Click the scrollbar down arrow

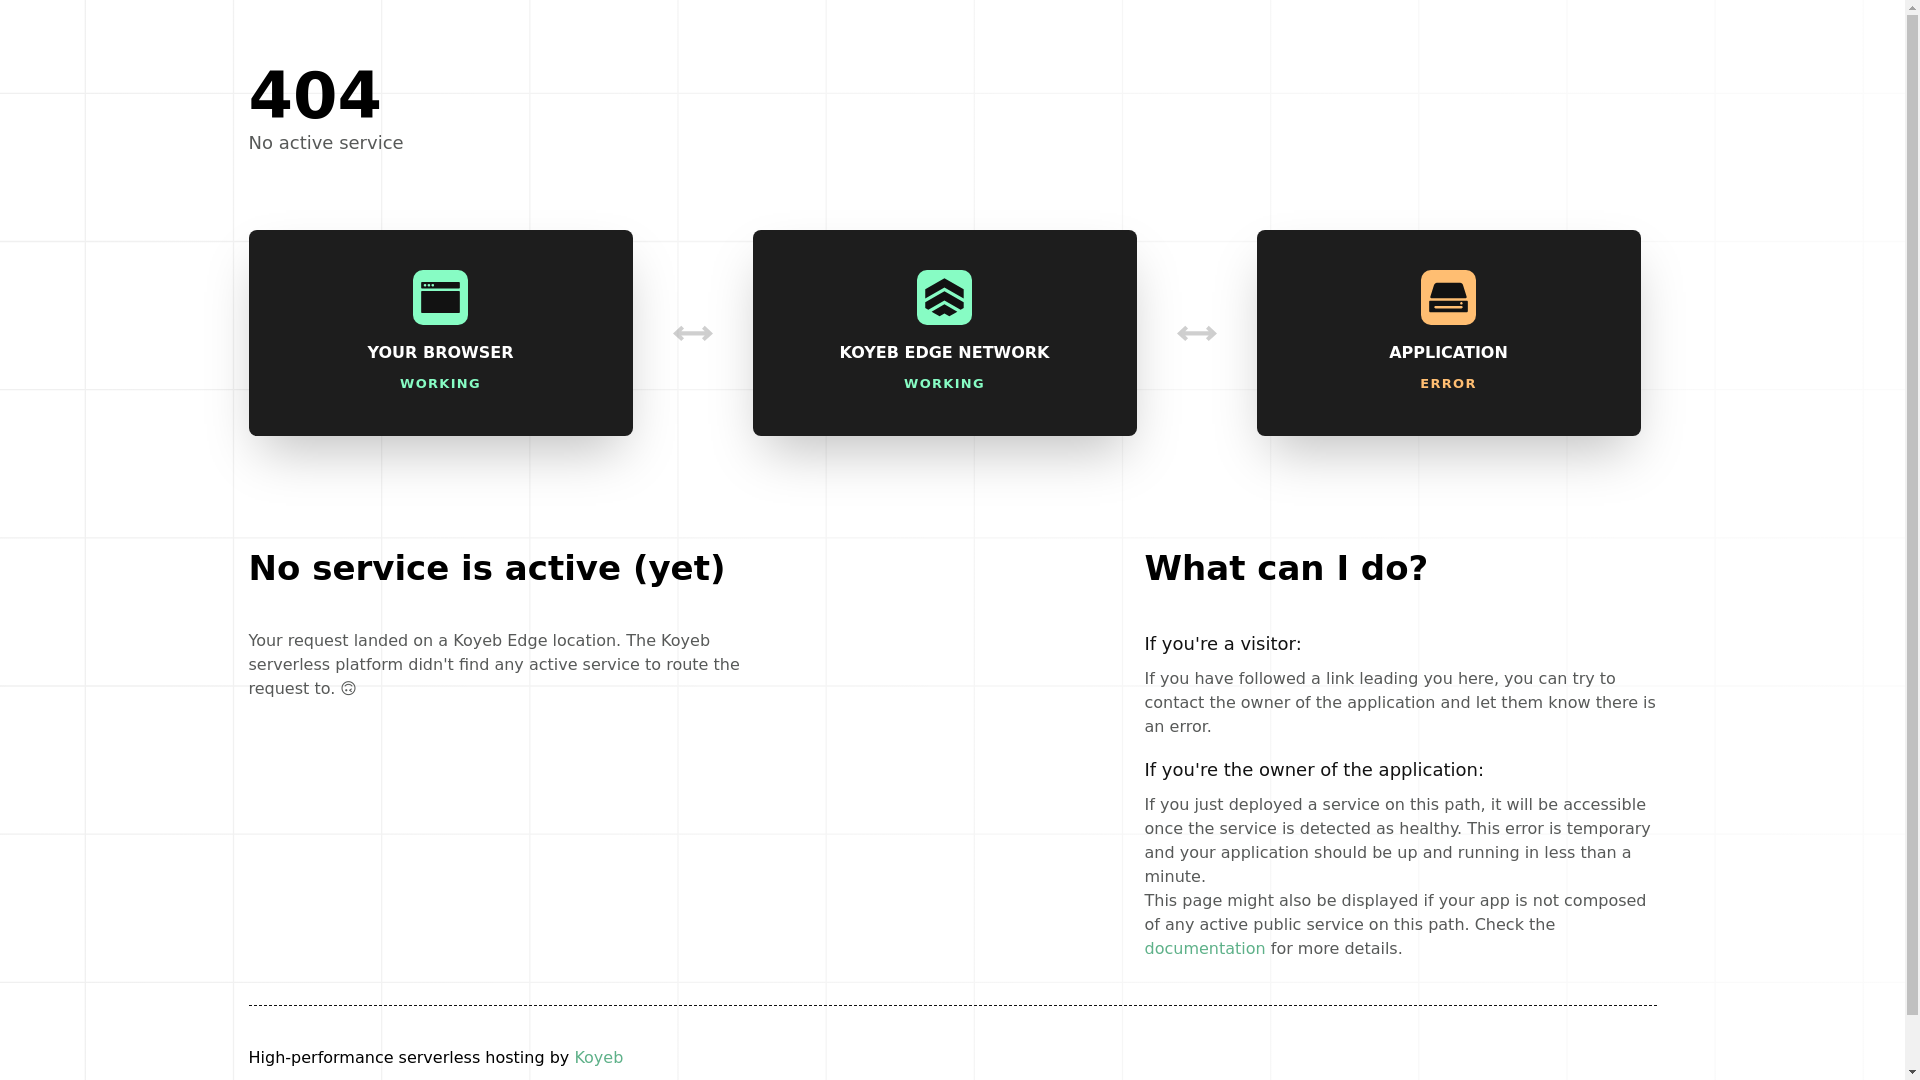pos(1912,1073)
